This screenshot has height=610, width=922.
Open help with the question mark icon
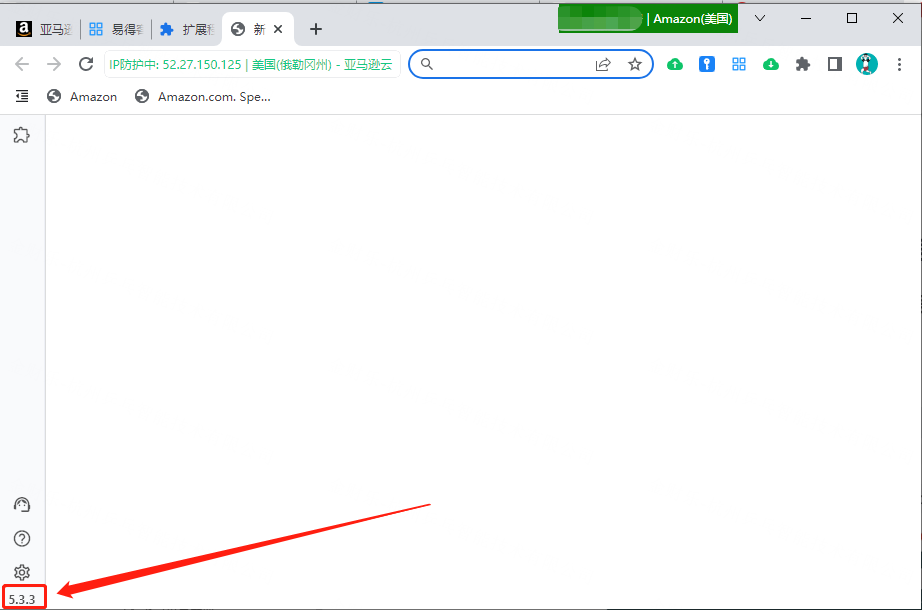point(22,538)
